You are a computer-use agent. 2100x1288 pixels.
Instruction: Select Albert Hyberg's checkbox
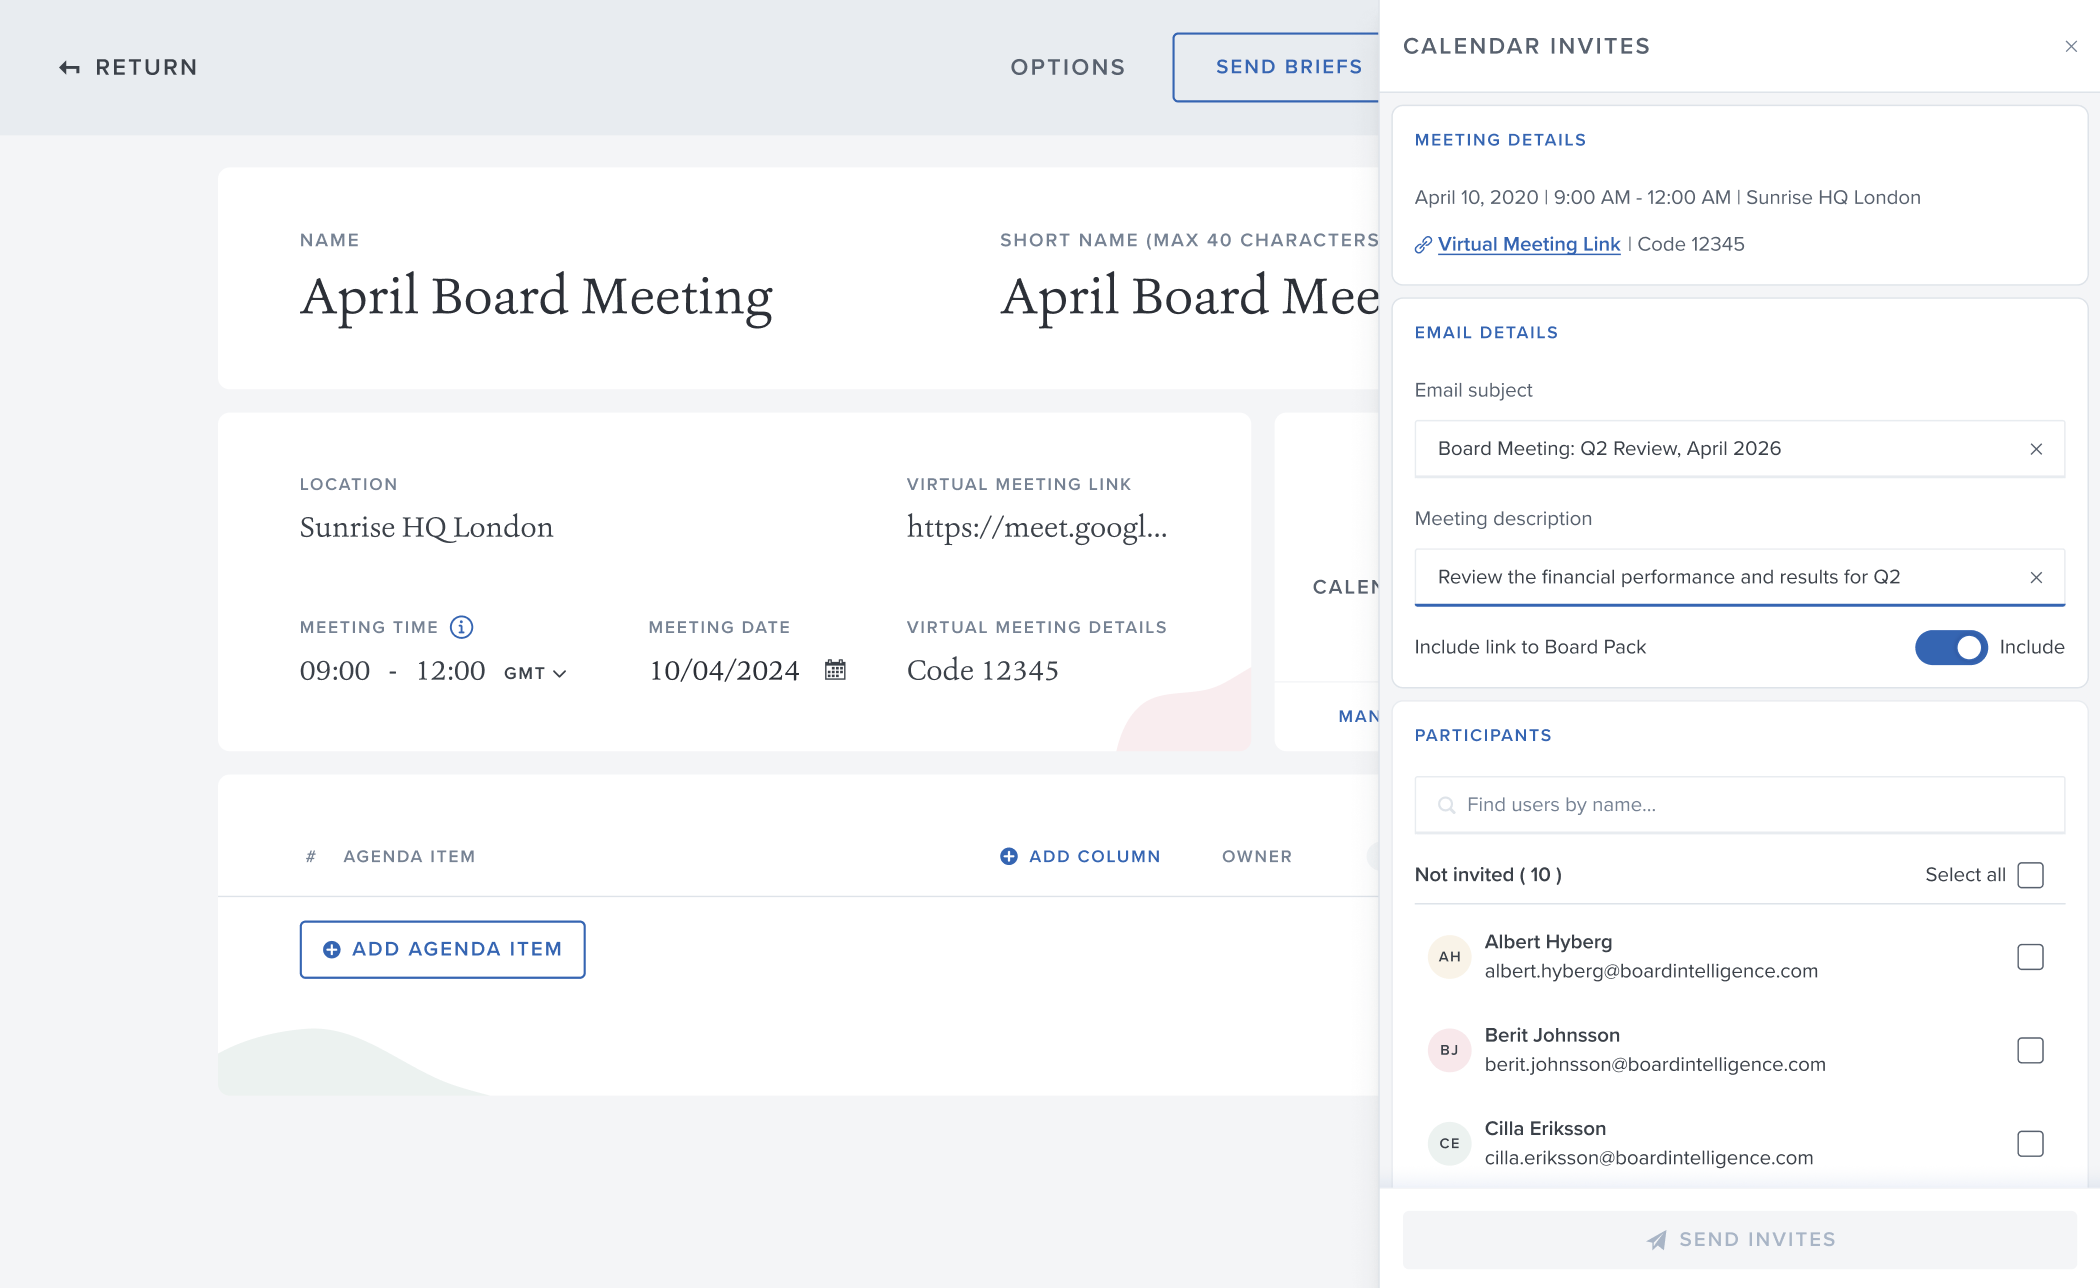[2030, 957]
